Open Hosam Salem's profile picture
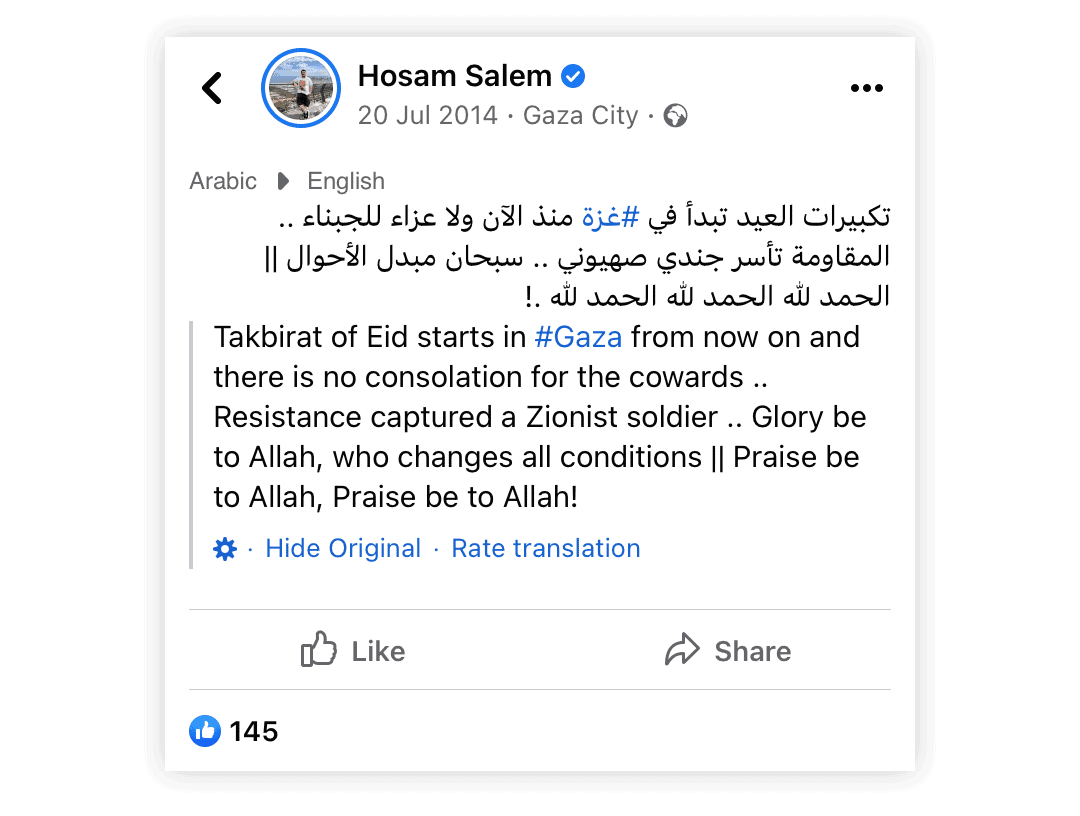Screen dimensions: 1080x816 tap(301, 88)
